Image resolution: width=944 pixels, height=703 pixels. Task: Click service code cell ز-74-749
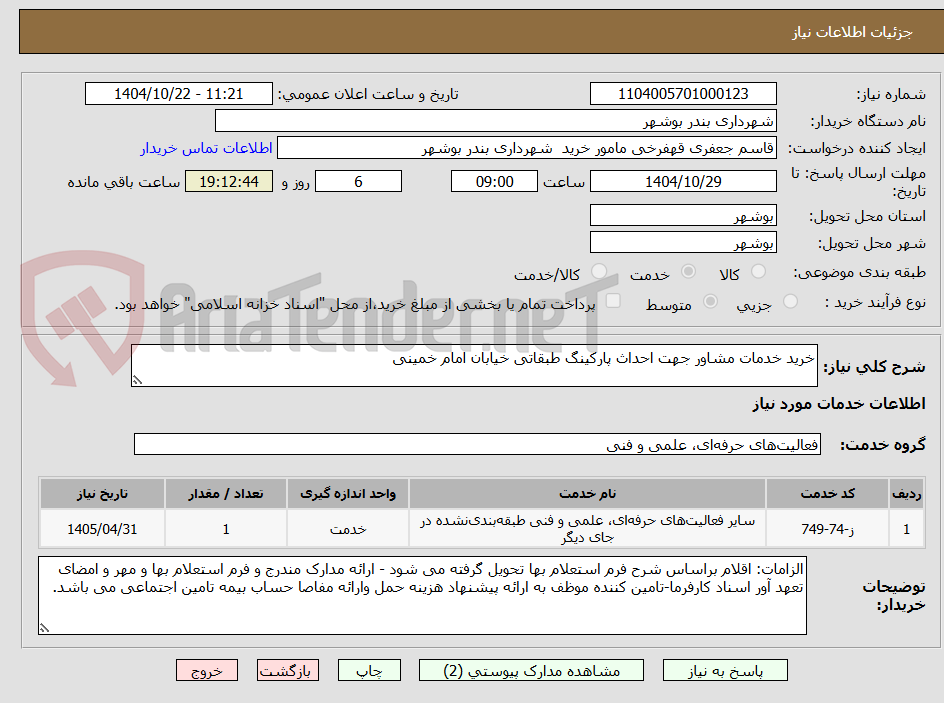pyautogui.click(x=828, y=529)
